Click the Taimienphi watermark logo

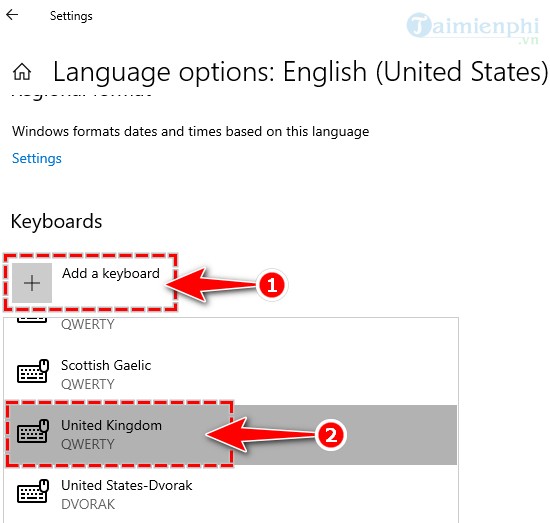pyautogui.click(x=472, y=27)
